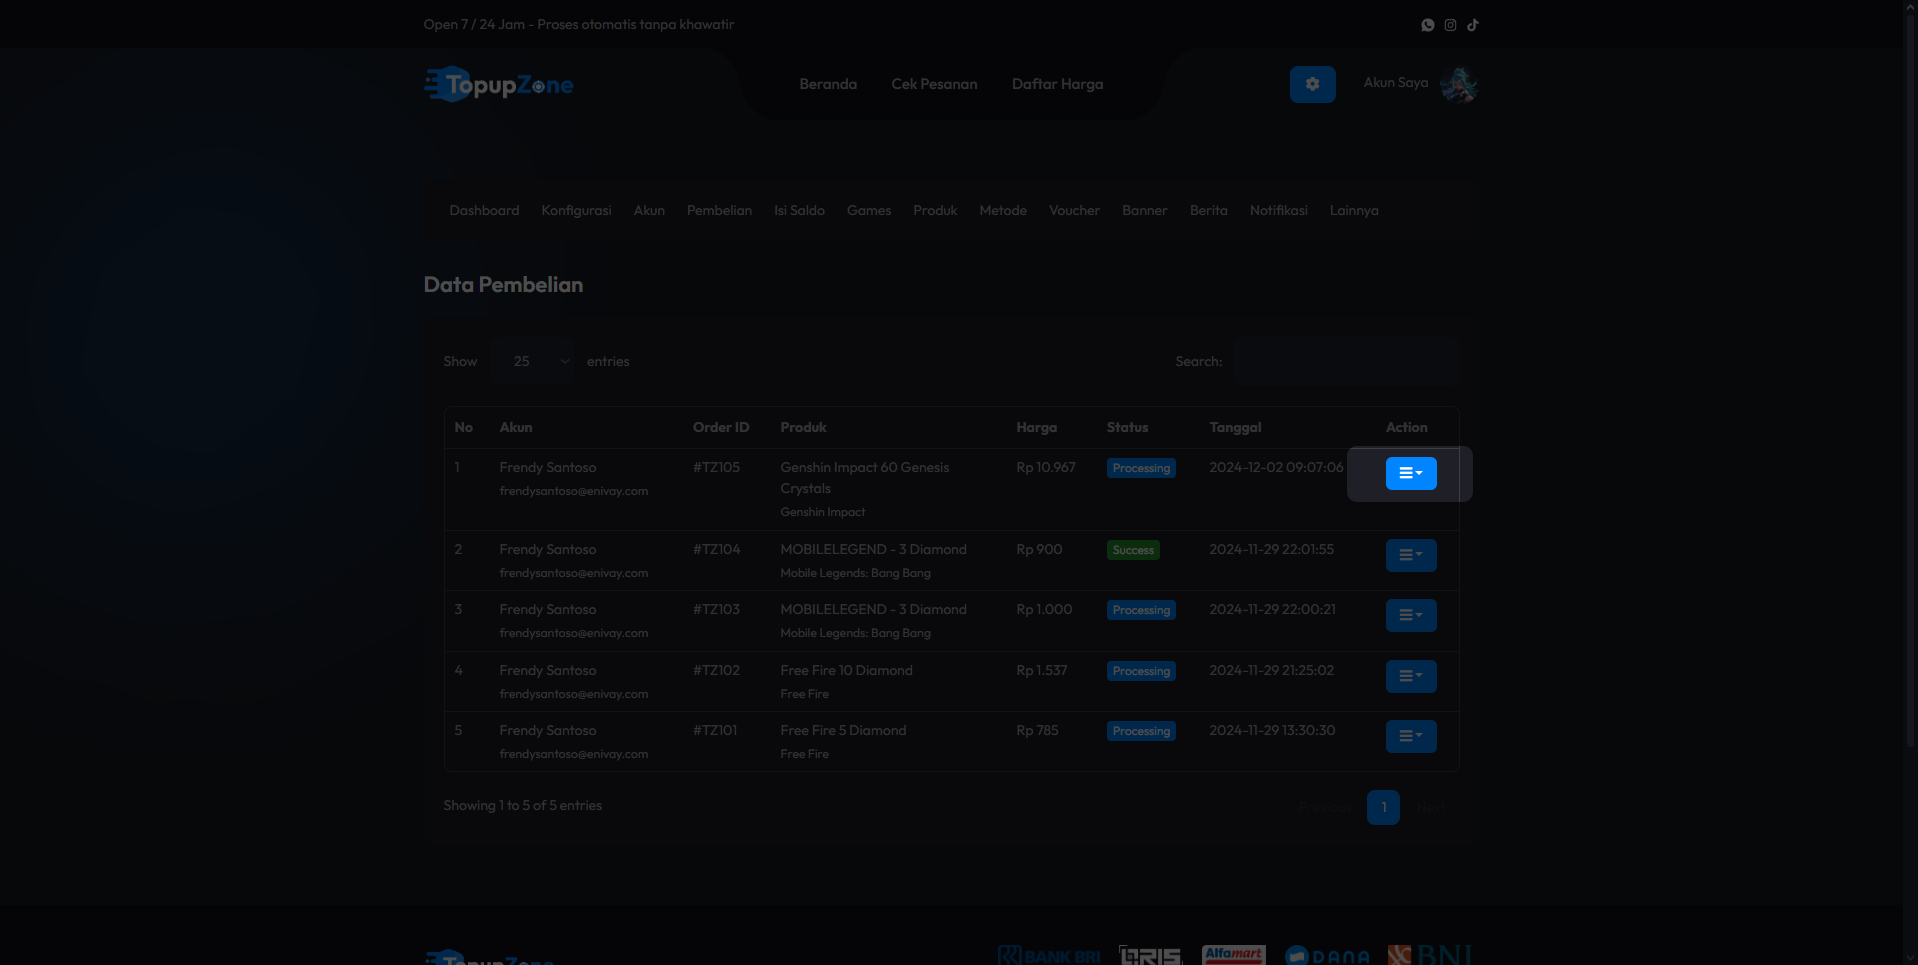Click the Next pagination button
Viewport: 1918px width, 965px height.
pos(1430,807)
